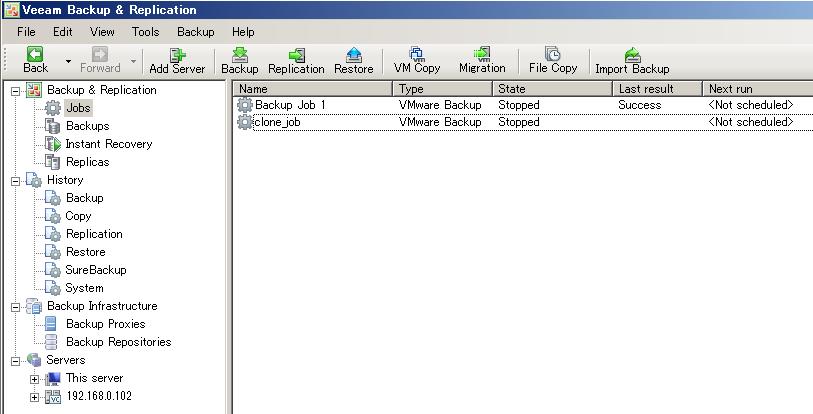This screenshot has height=414, width=813.
Task: Click the Import Backup toolbar icon
Action: pyautogui.click(x=633, y=55)
